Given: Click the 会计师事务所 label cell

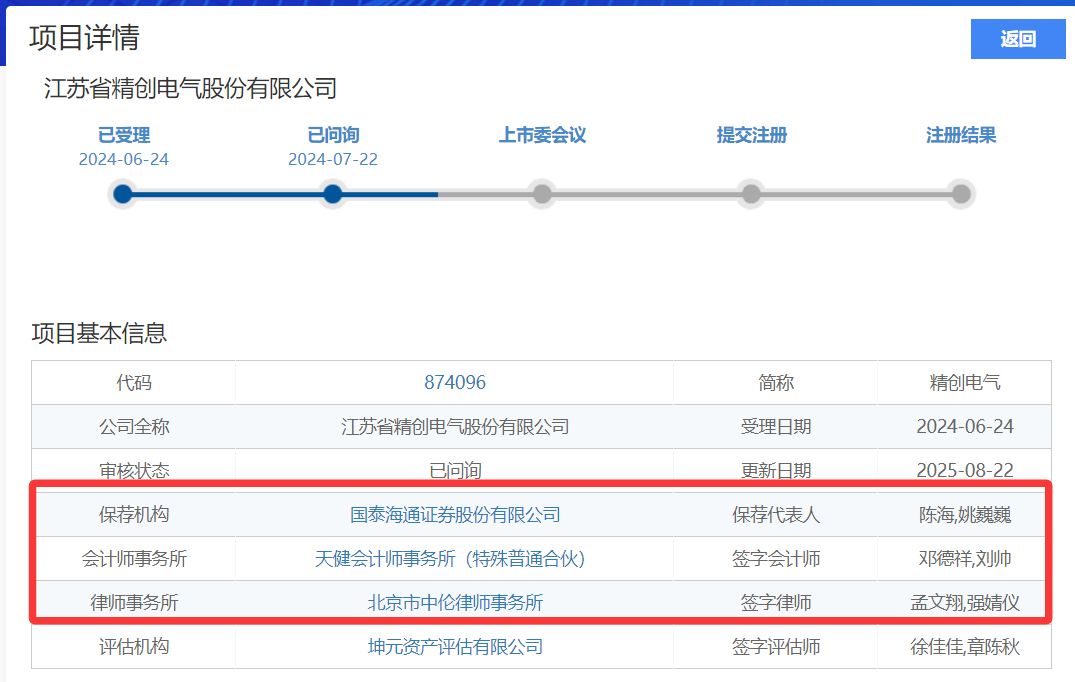Looking at the screenshot, I should coord(134,559).
